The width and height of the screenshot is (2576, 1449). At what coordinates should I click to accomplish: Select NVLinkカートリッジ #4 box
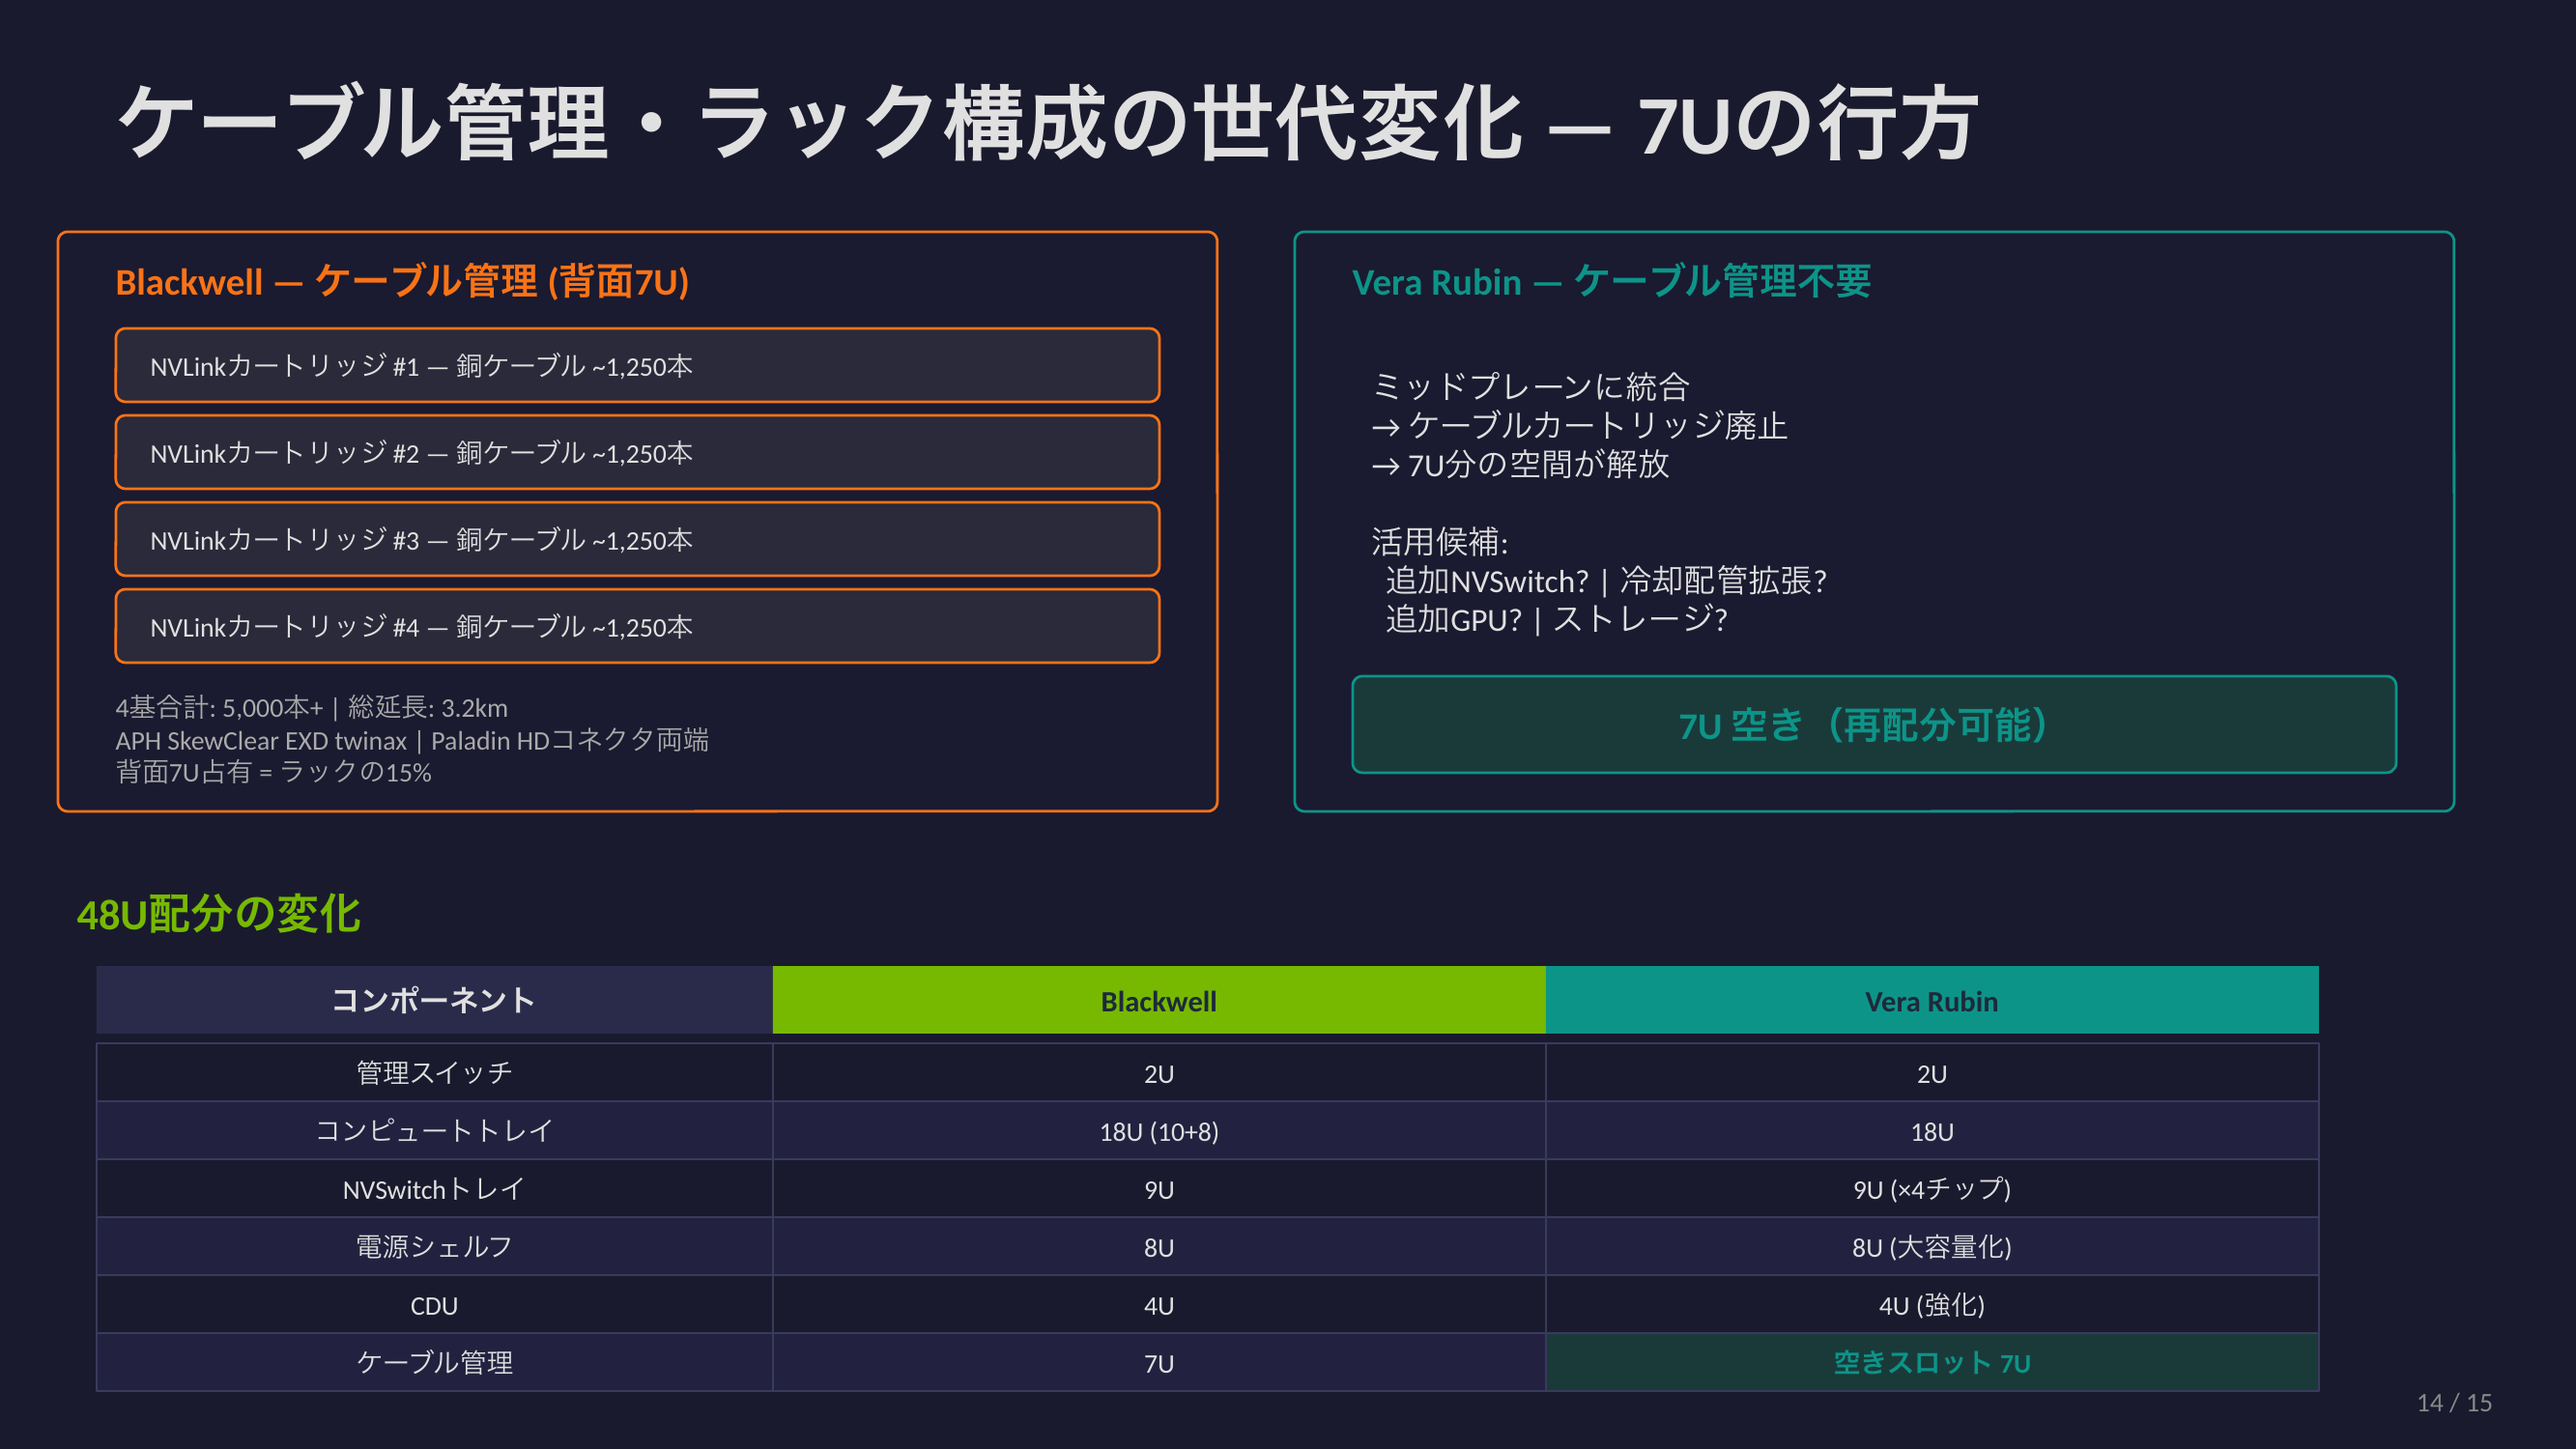637,627
